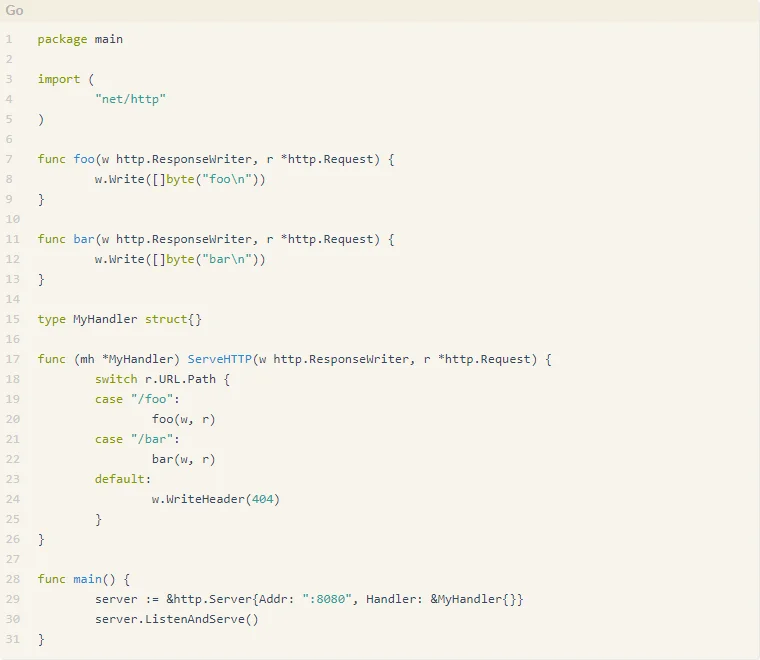Click the package main line
The height and width of the screenshot is (660, 760).
80,39
